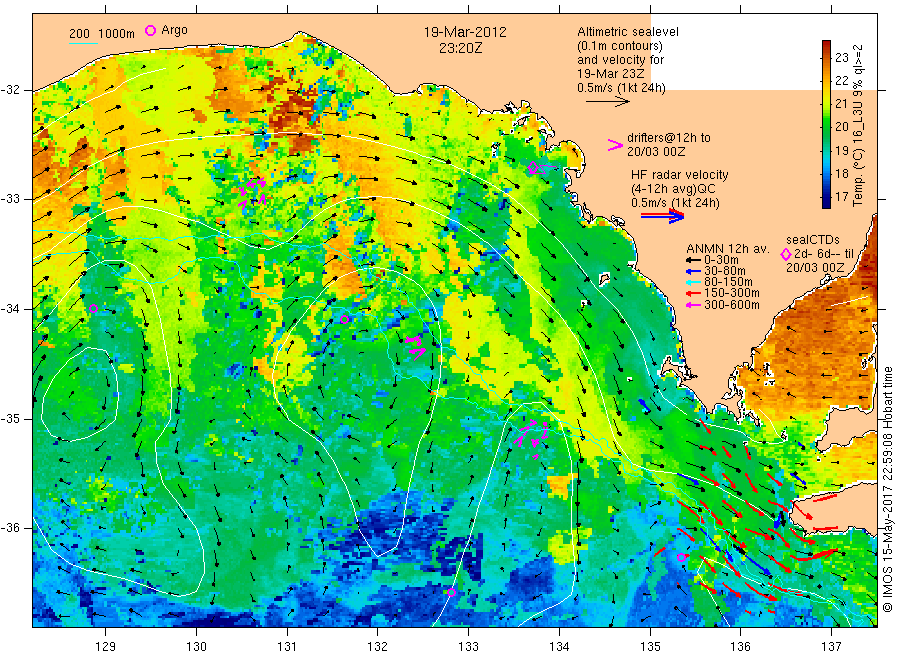Click the Argo float marker near 129E 34S
The width and height of the screenshot is (900, 660).
tap(94, 308)
